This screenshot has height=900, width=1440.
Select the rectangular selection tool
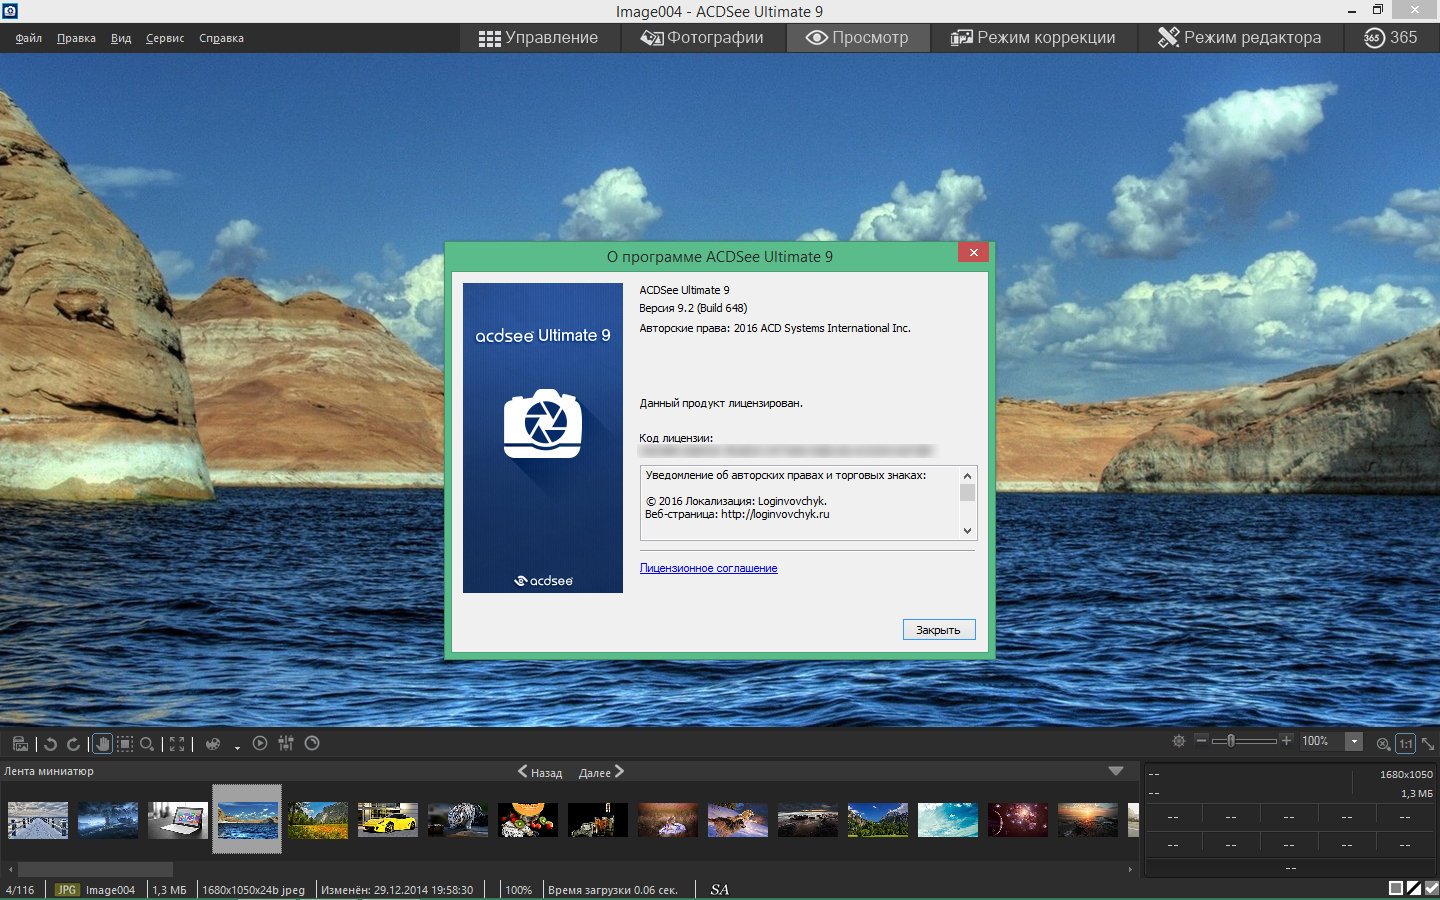(x=124, y=743)
